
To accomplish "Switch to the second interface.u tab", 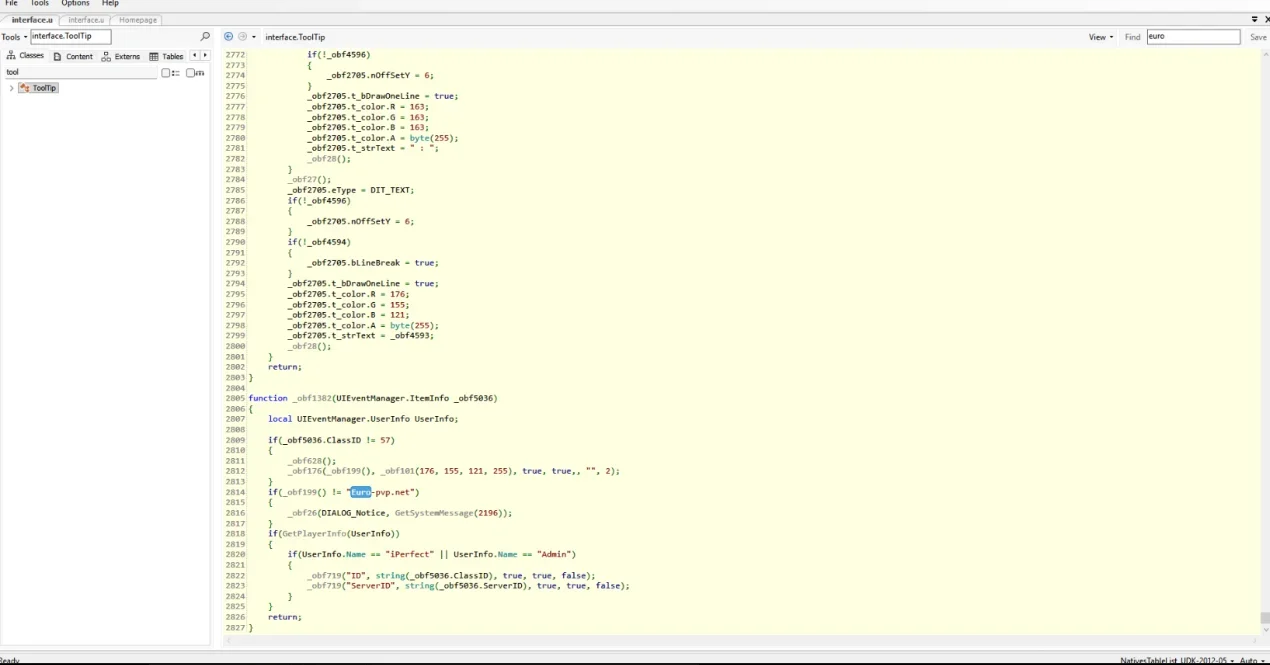I will [x=86, y=20].
